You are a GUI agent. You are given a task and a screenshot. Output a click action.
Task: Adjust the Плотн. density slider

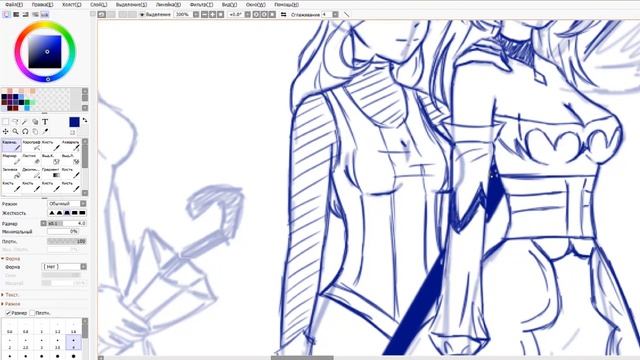(x=67, y=241)
